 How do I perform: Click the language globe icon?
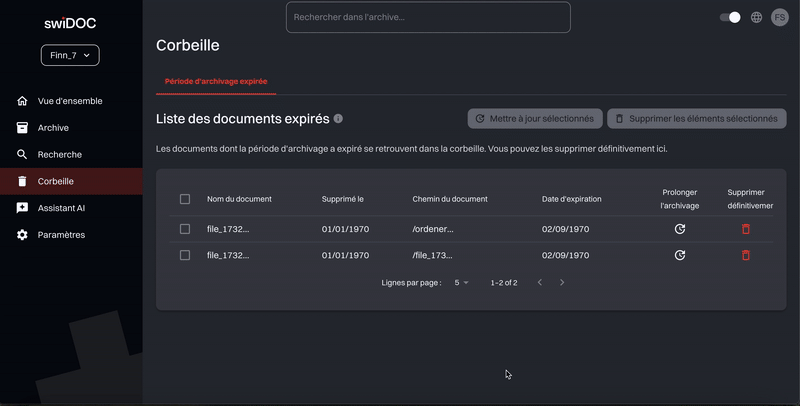[756, 17]
